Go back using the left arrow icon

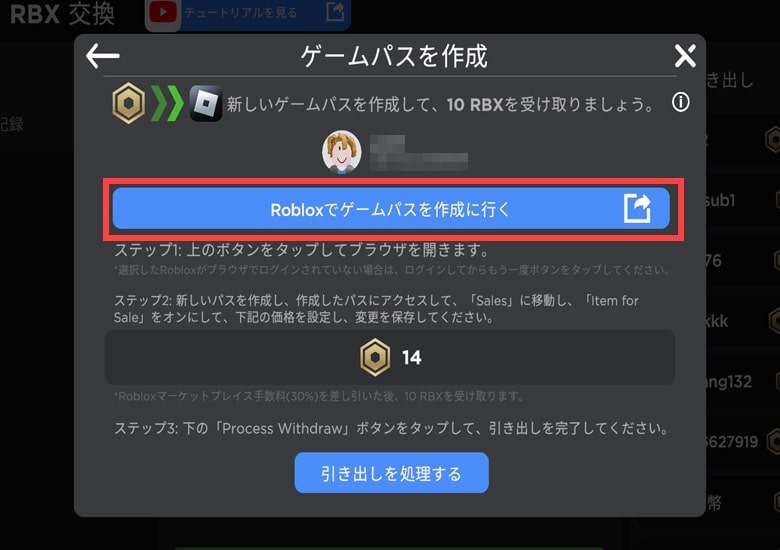[103, 55]
